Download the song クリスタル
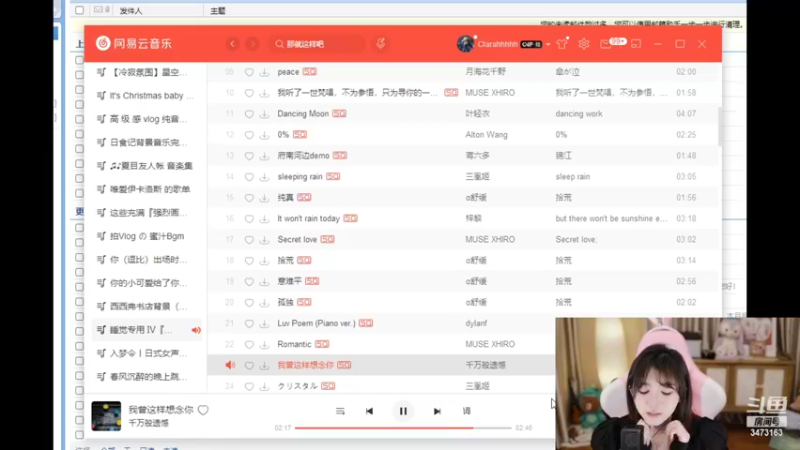 tap(264, 386)
